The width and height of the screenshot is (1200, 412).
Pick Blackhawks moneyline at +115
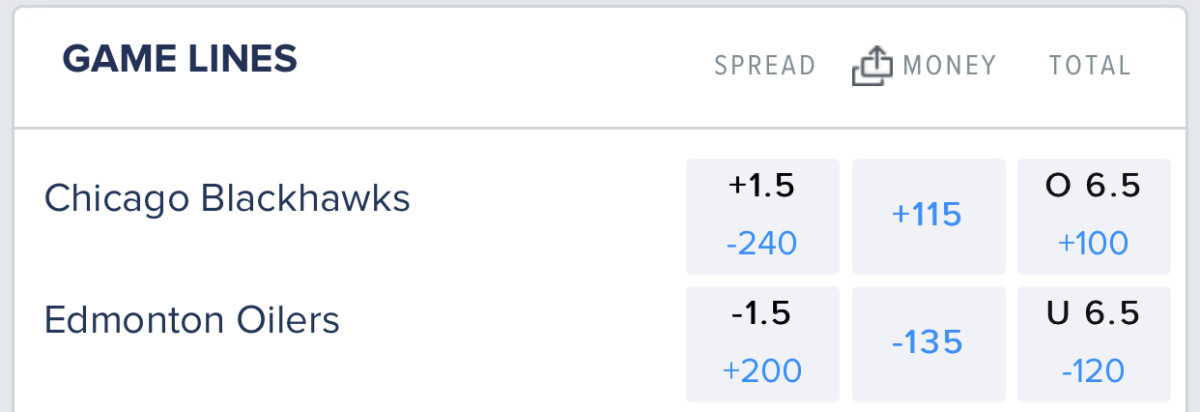[928, 215]
